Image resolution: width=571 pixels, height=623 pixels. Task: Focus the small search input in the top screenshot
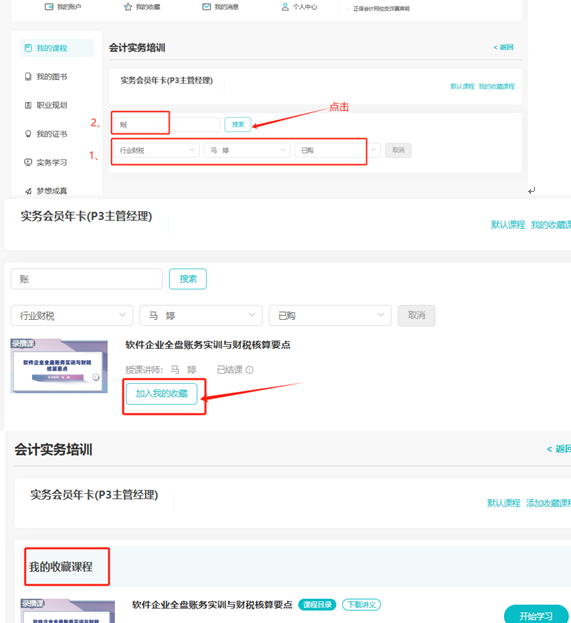tap(166, 124)
